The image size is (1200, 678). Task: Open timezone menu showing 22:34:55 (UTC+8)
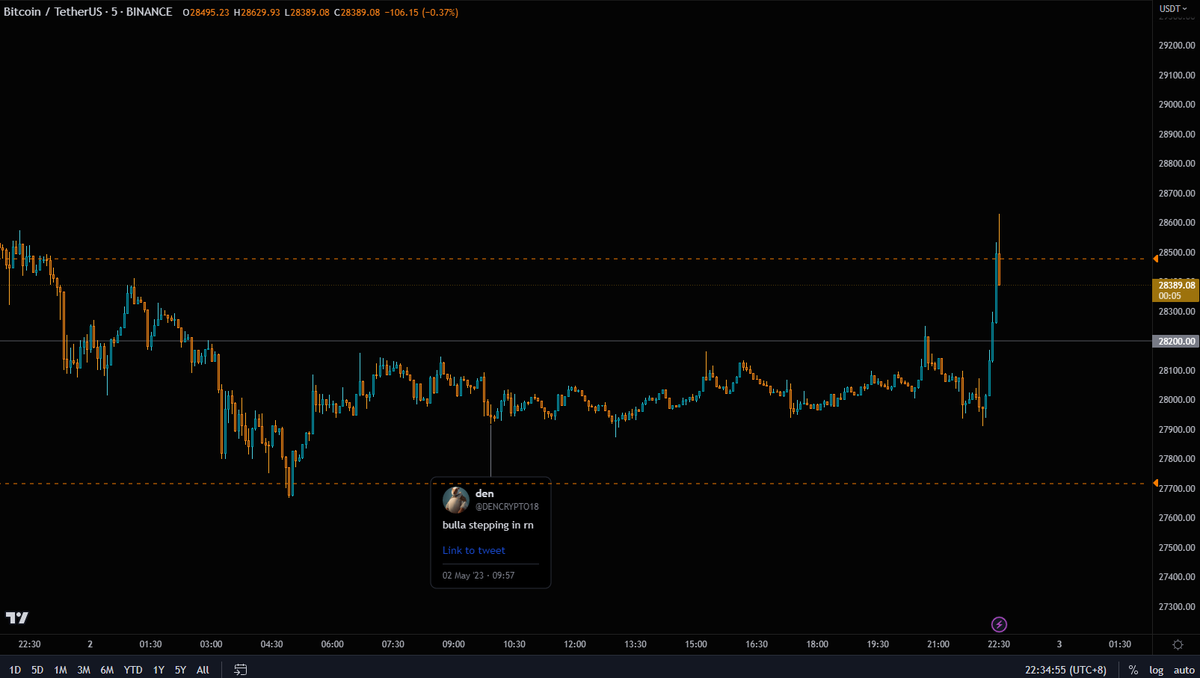[x=1068, y=670]
